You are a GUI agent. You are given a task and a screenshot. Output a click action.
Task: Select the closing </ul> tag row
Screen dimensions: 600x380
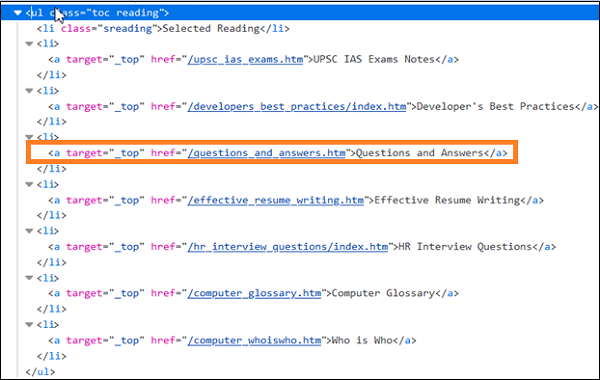[40, 372]
